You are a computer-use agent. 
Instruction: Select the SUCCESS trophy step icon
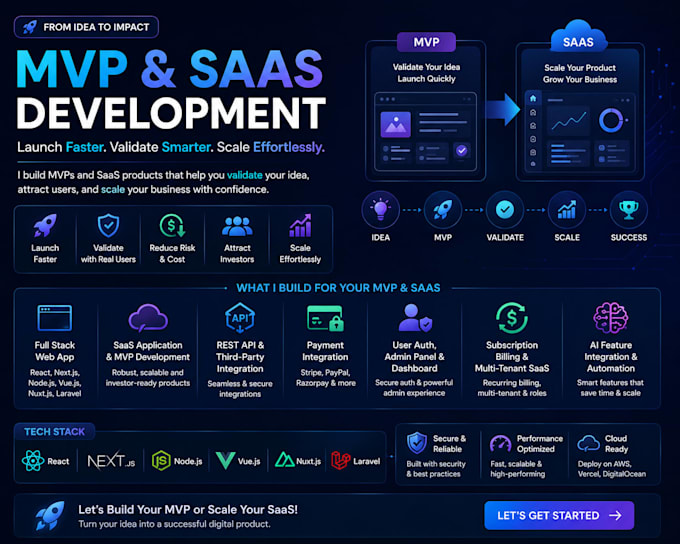coord(629,210)
